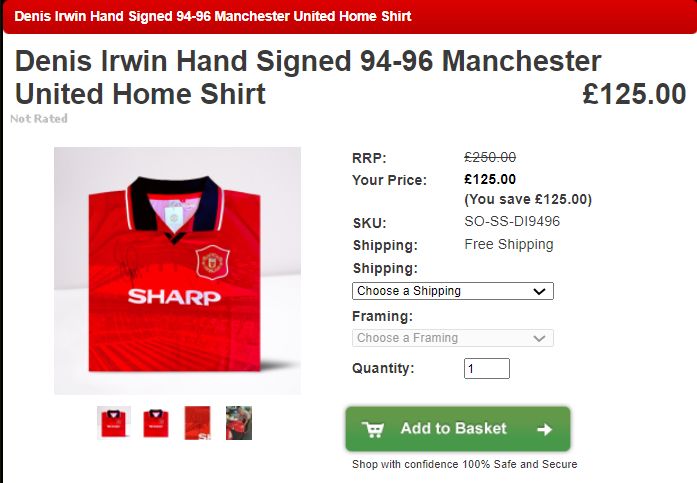Screen dimensions: 697x483
Task: Select the second shirt thumbnail image
Action: [156, 423]
